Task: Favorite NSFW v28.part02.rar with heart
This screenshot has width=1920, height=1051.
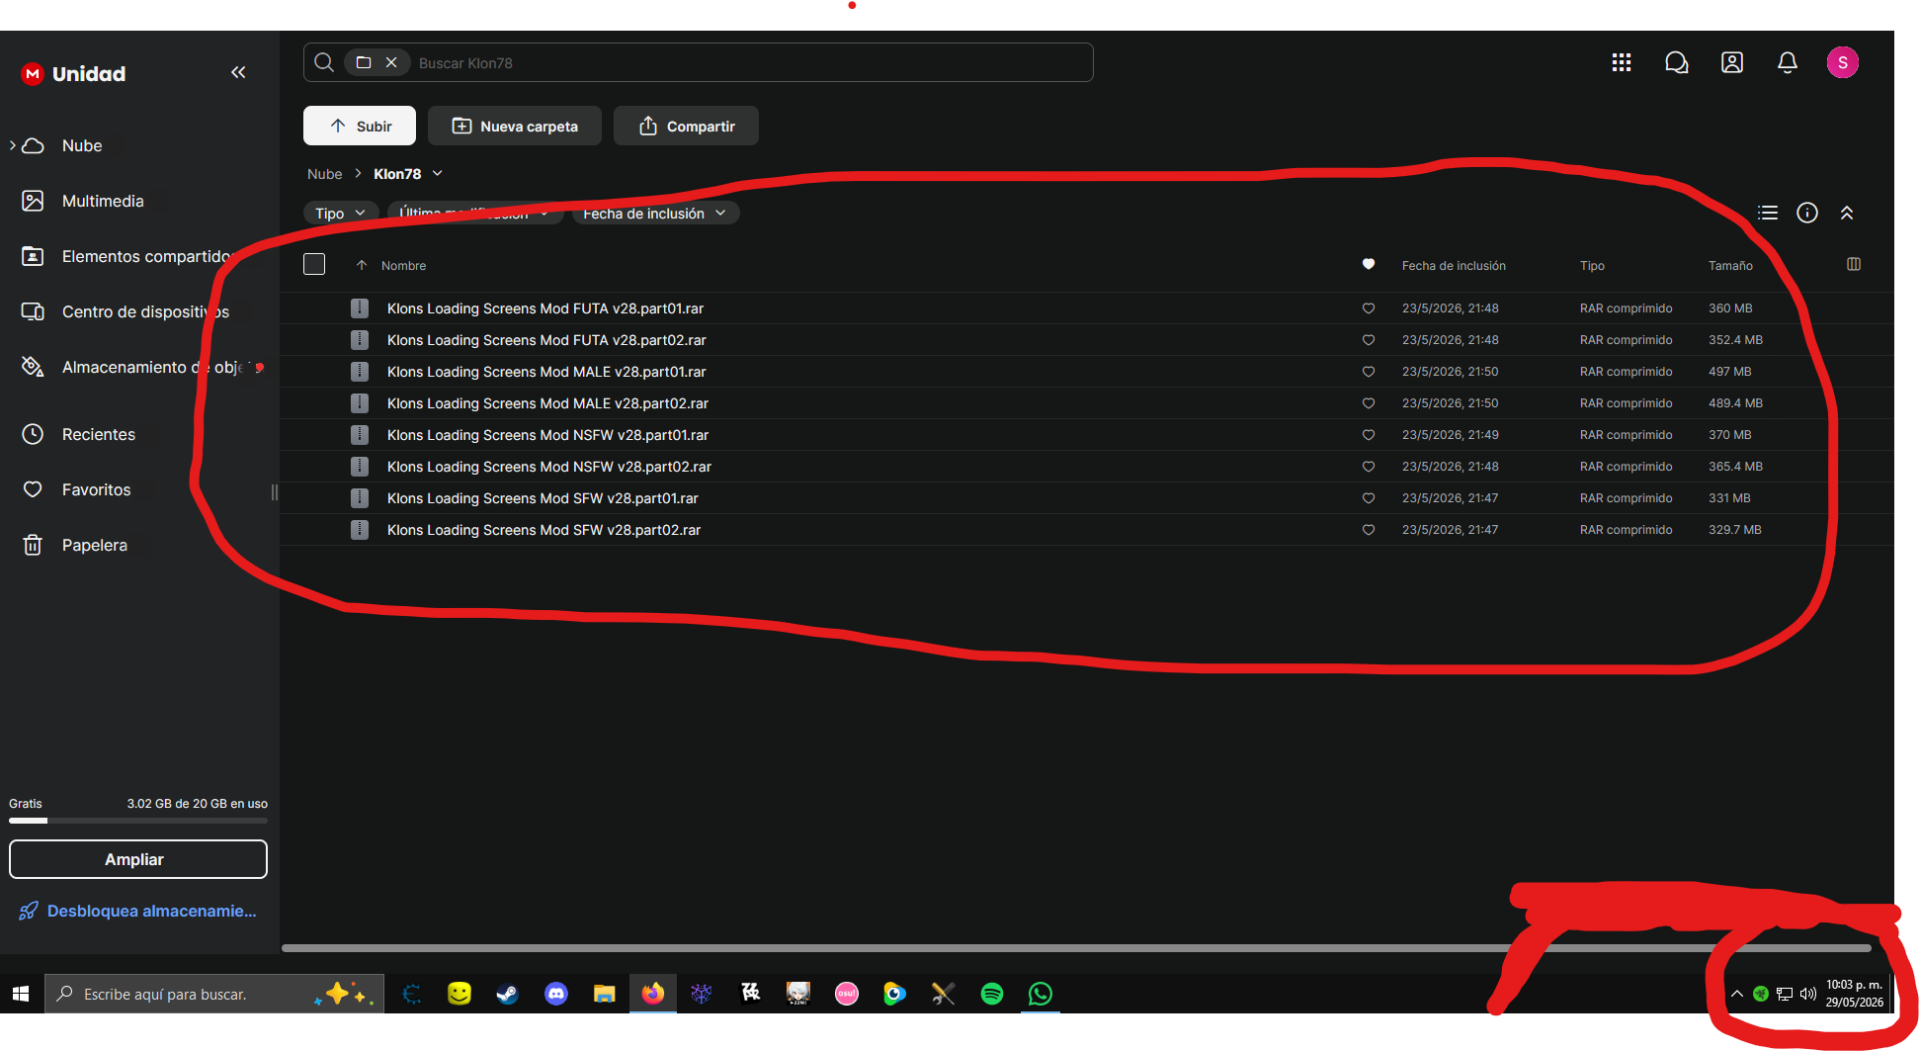Action: (x=1368, y=467)
